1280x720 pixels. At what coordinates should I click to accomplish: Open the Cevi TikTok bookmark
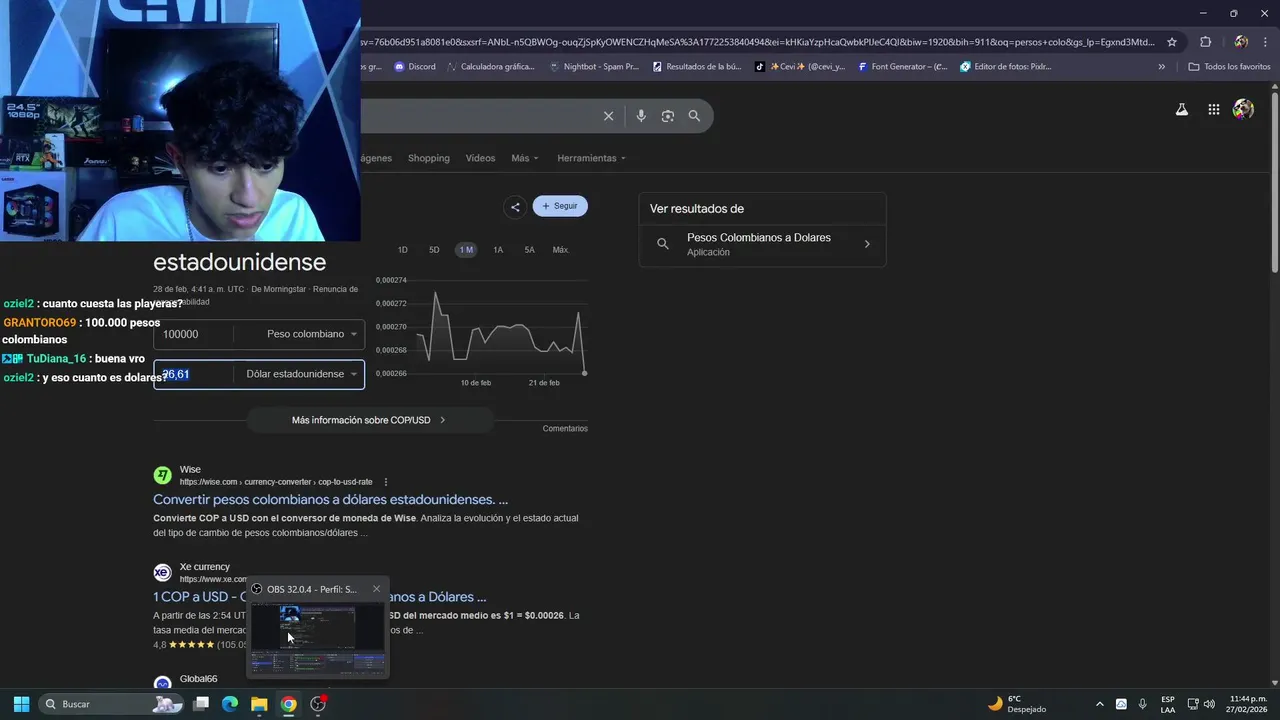[x=800, y=67]
